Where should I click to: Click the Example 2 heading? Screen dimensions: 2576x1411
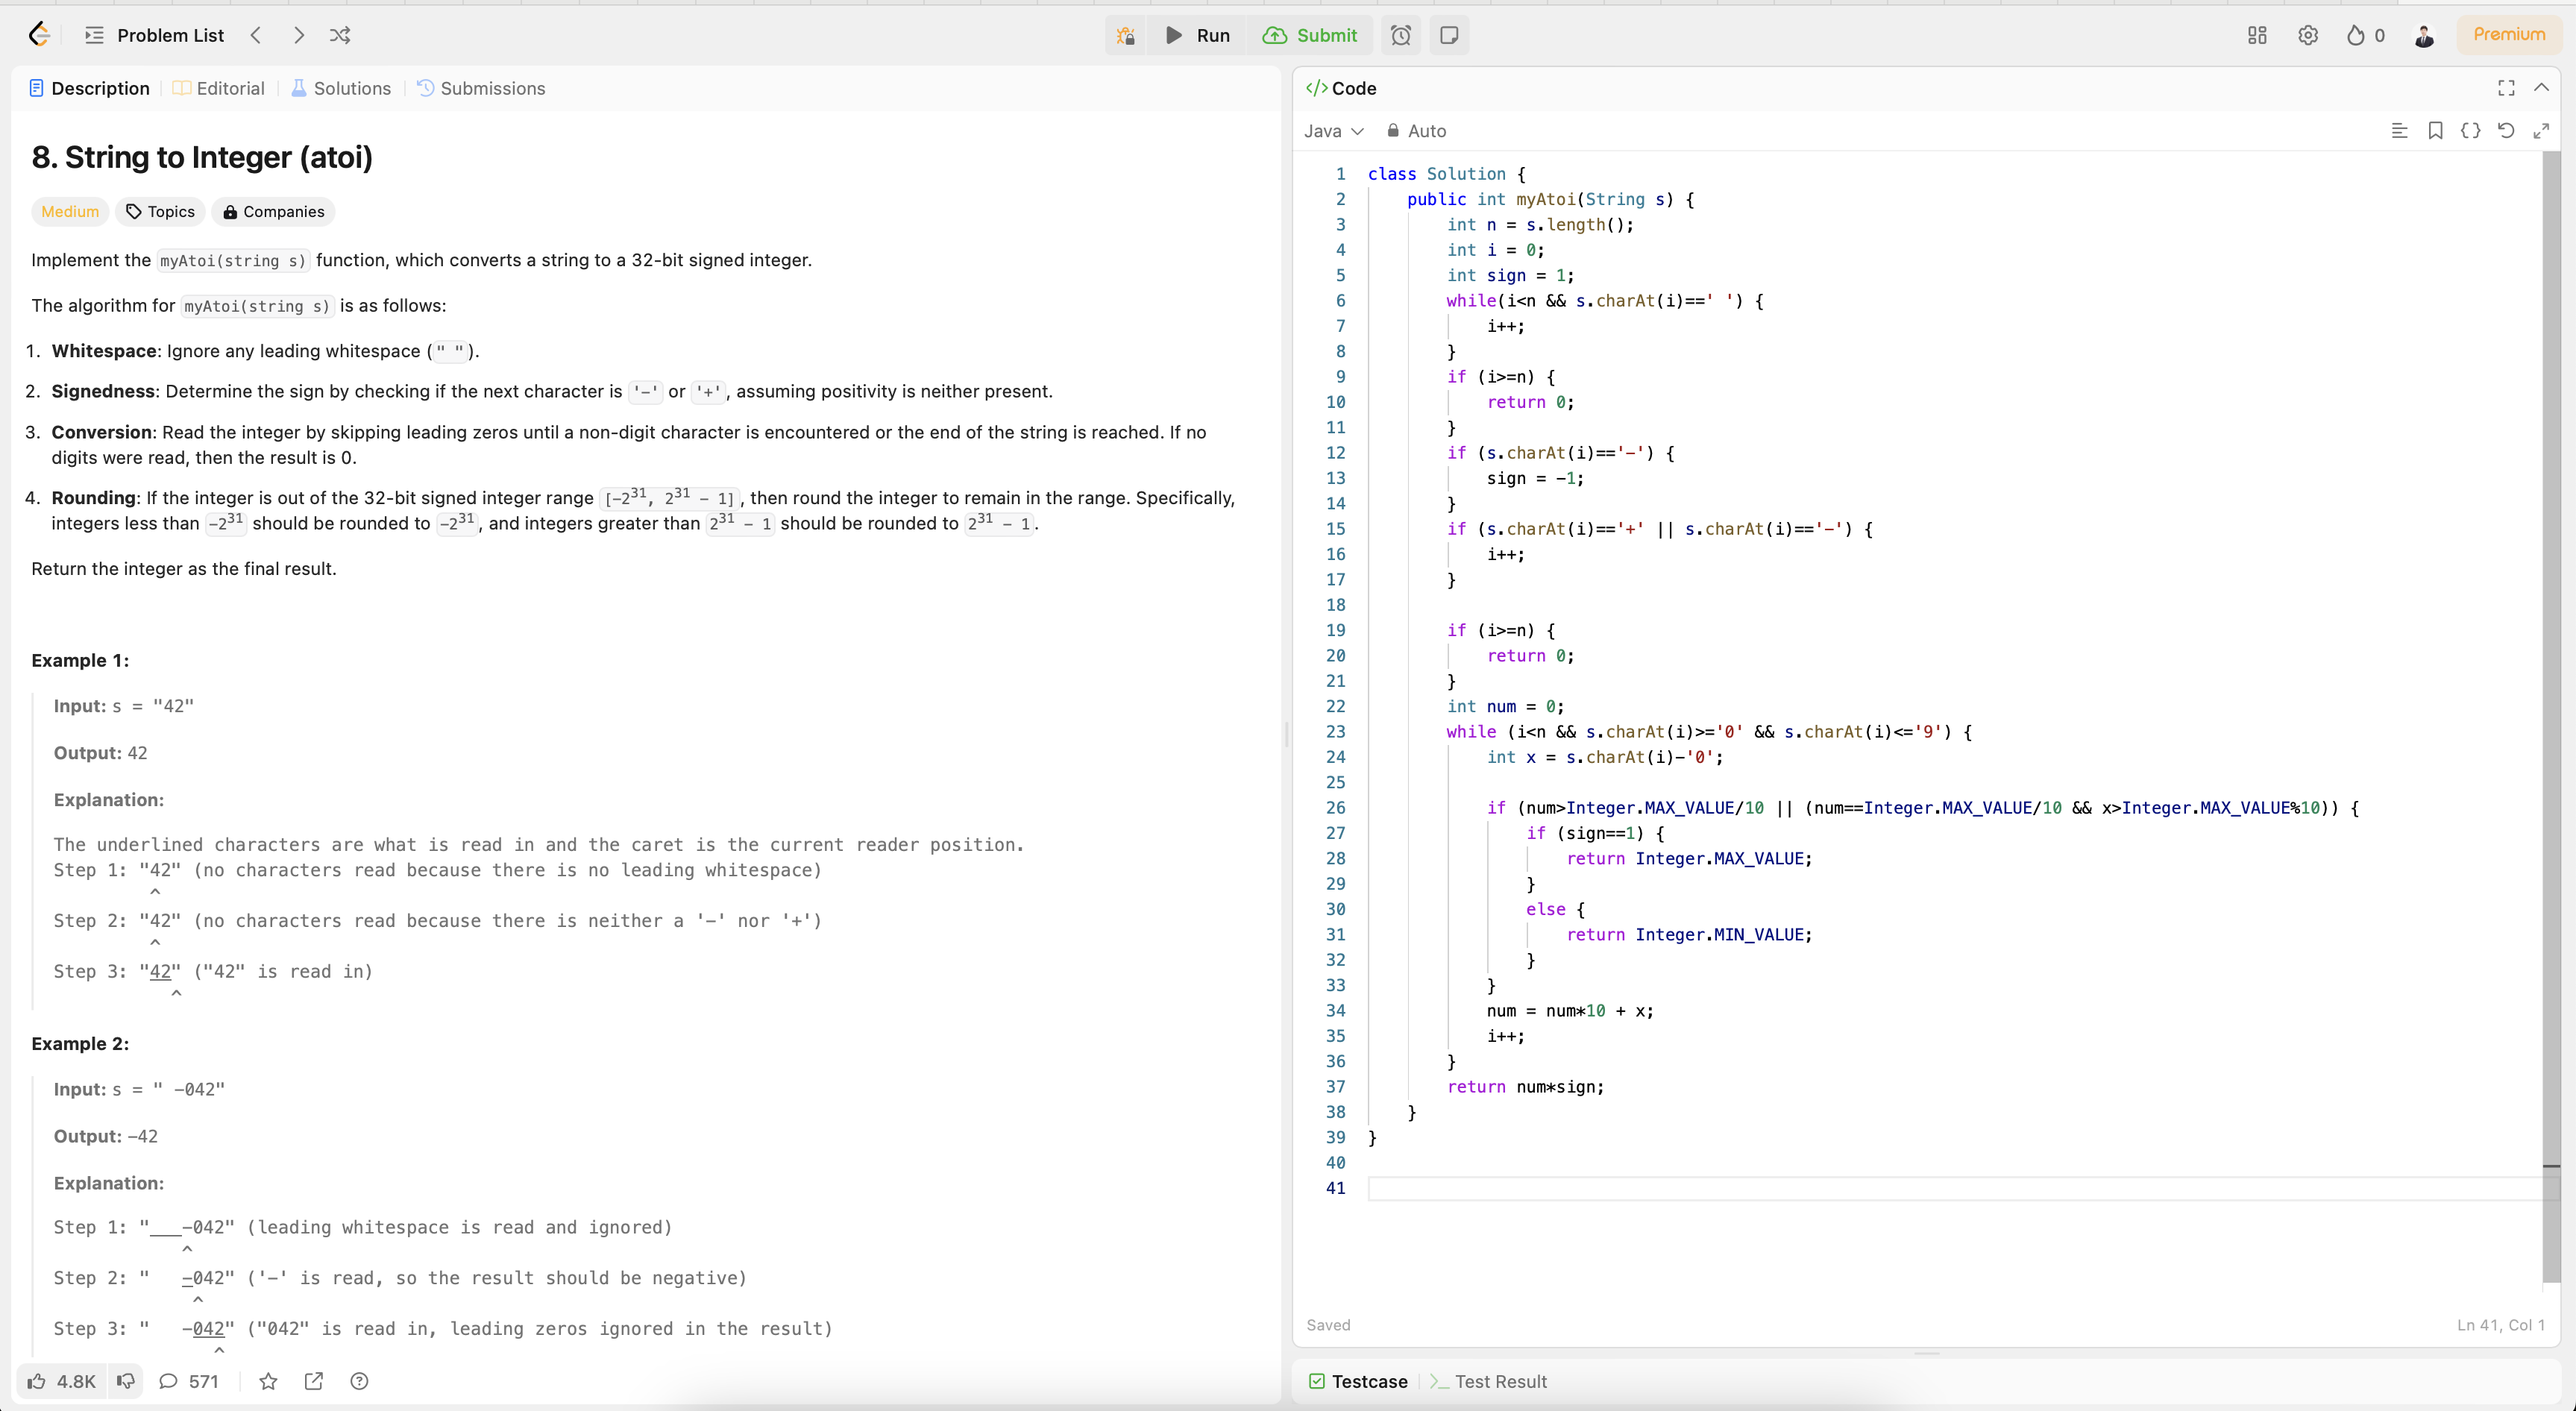(x=80, y=1043)
